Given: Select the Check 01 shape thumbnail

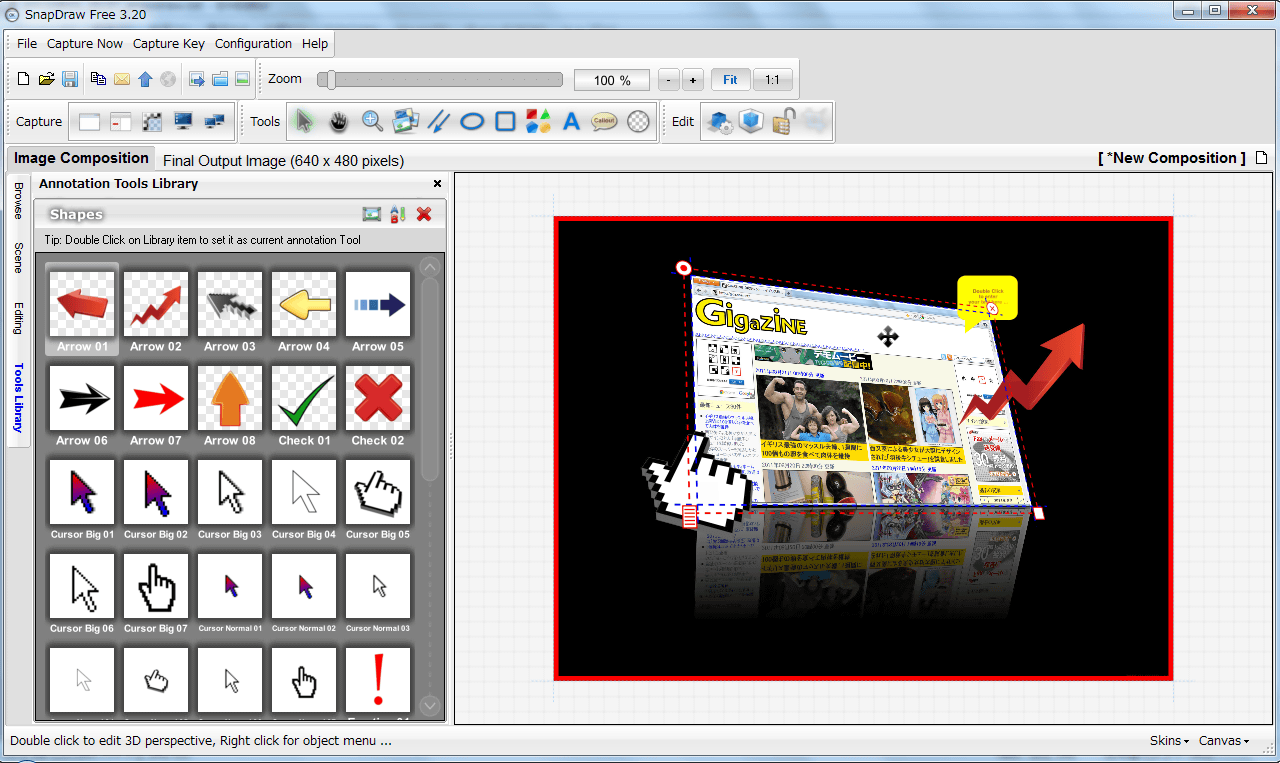Looking at the screenshot, I should coord(304,405).
